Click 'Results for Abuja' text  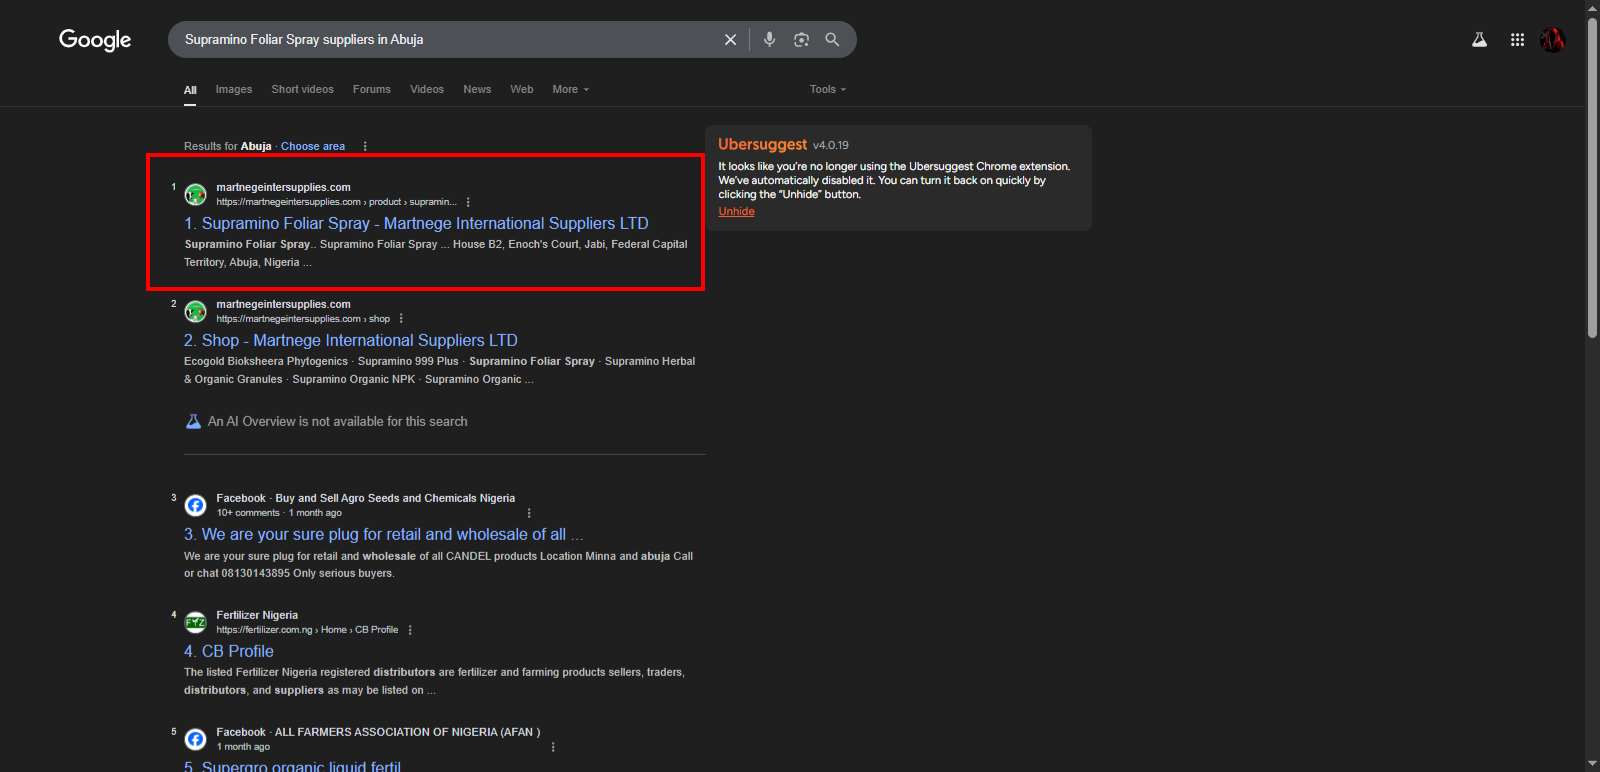228,146
